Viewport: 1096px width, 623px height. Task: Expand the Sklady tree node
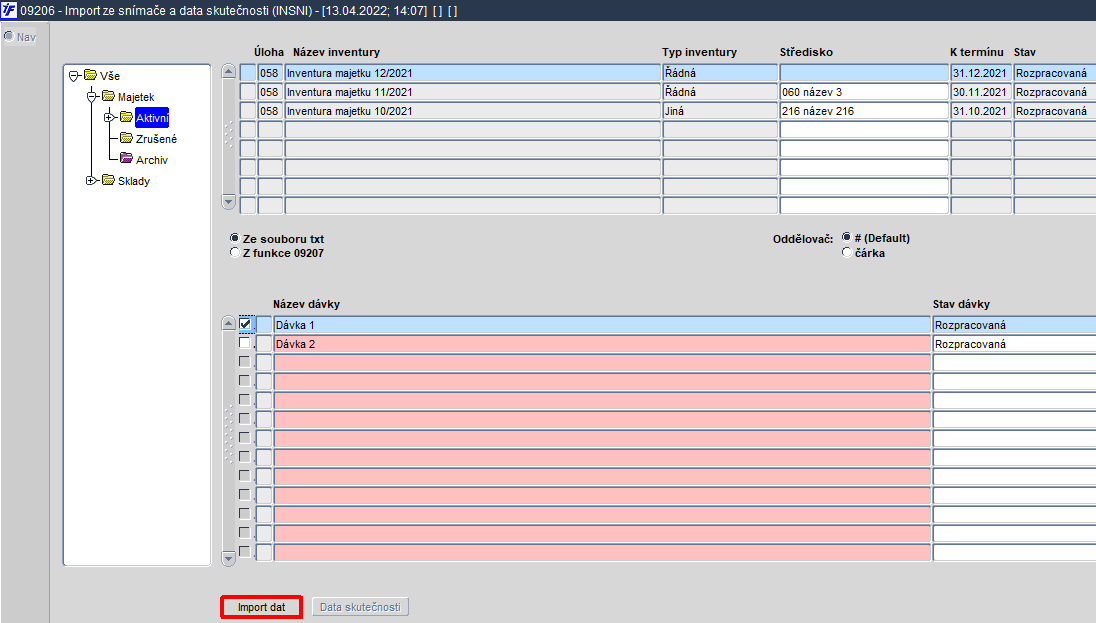91,180
